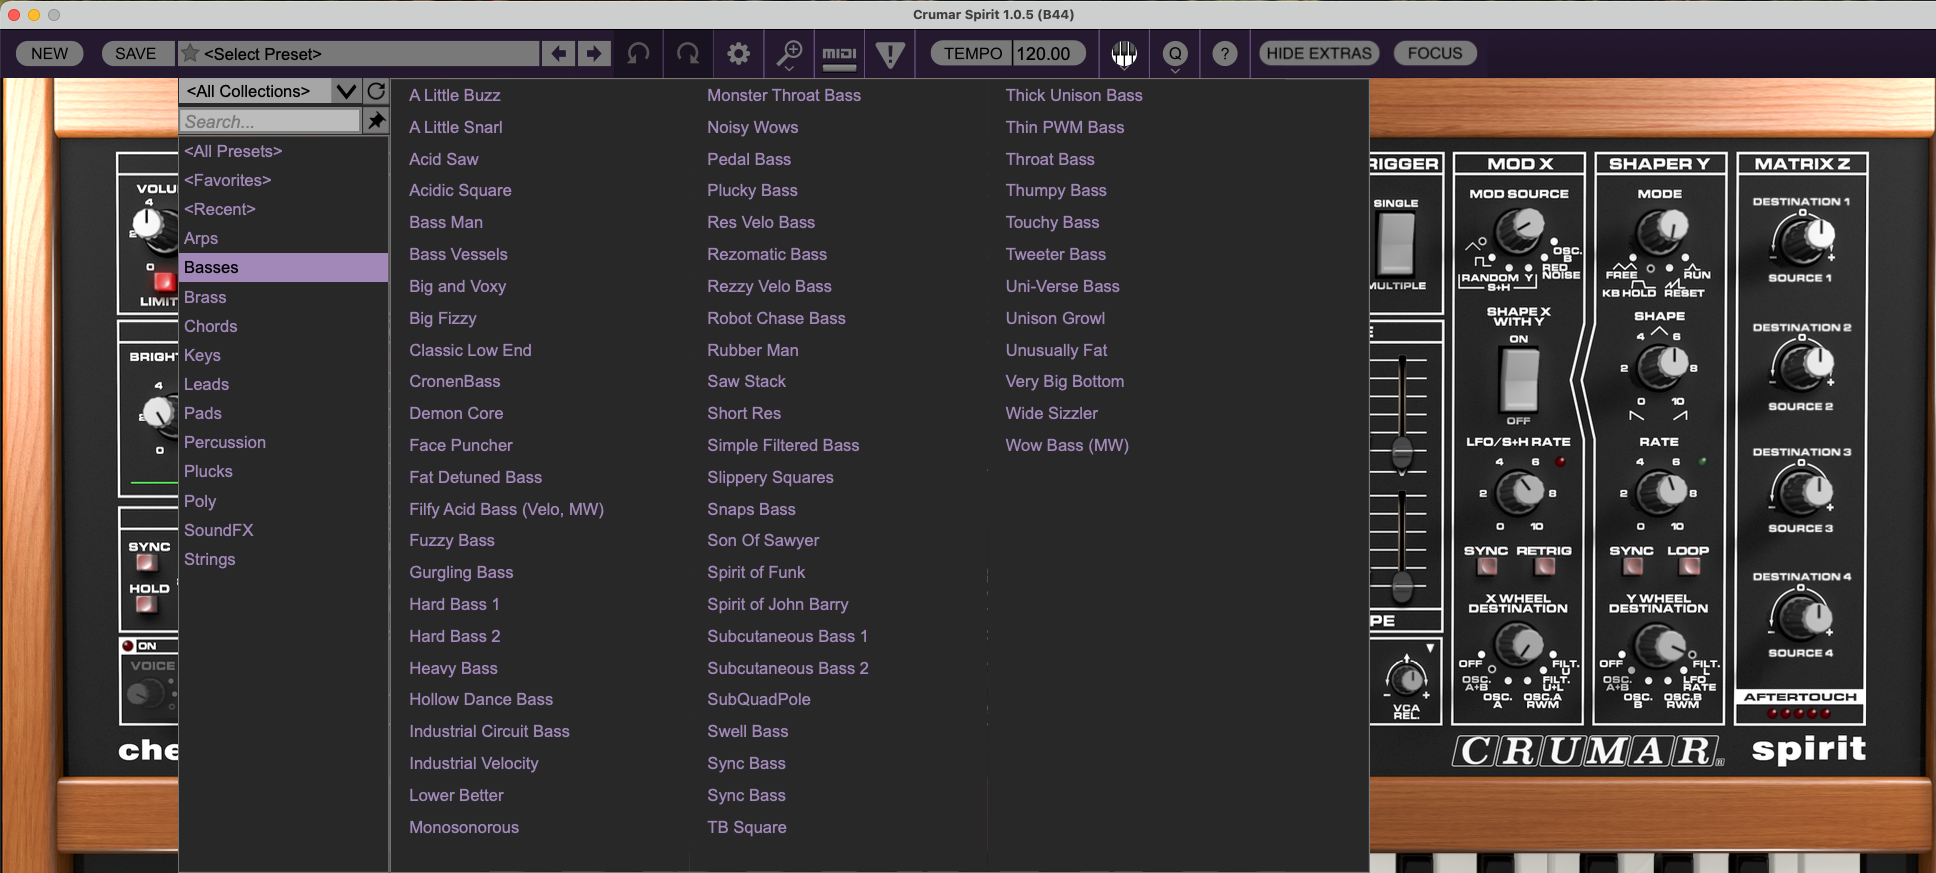
Task: Load the Acid Saw preset
Action: click(x=444, y=159)
